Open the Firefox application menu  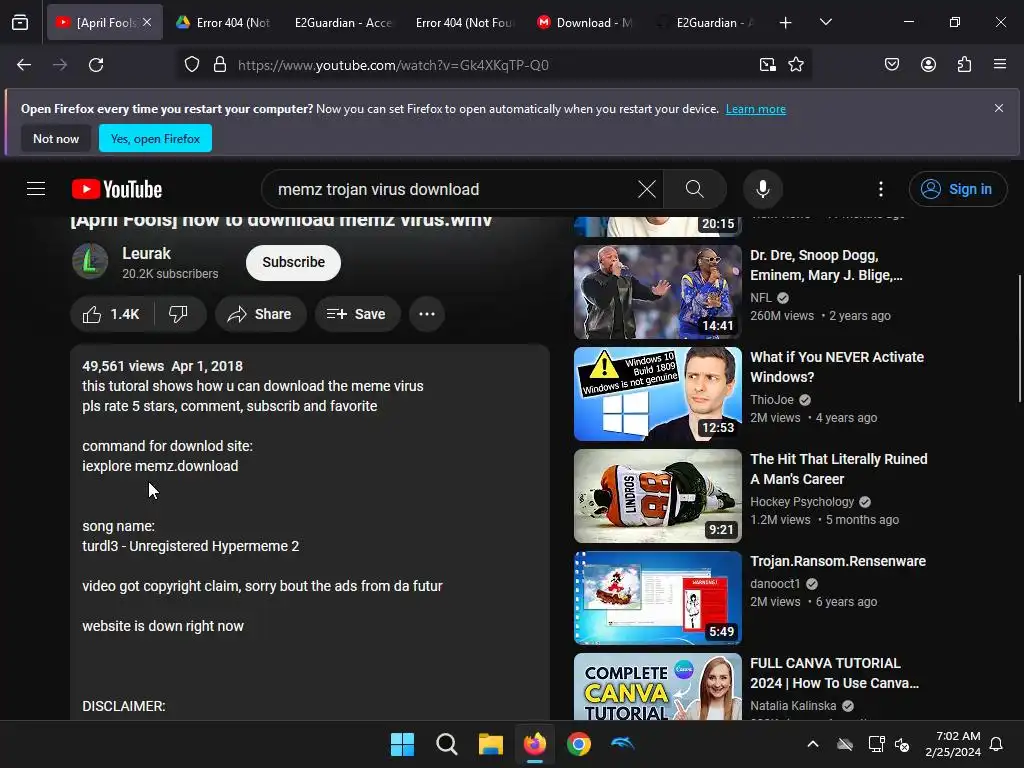1000,65
